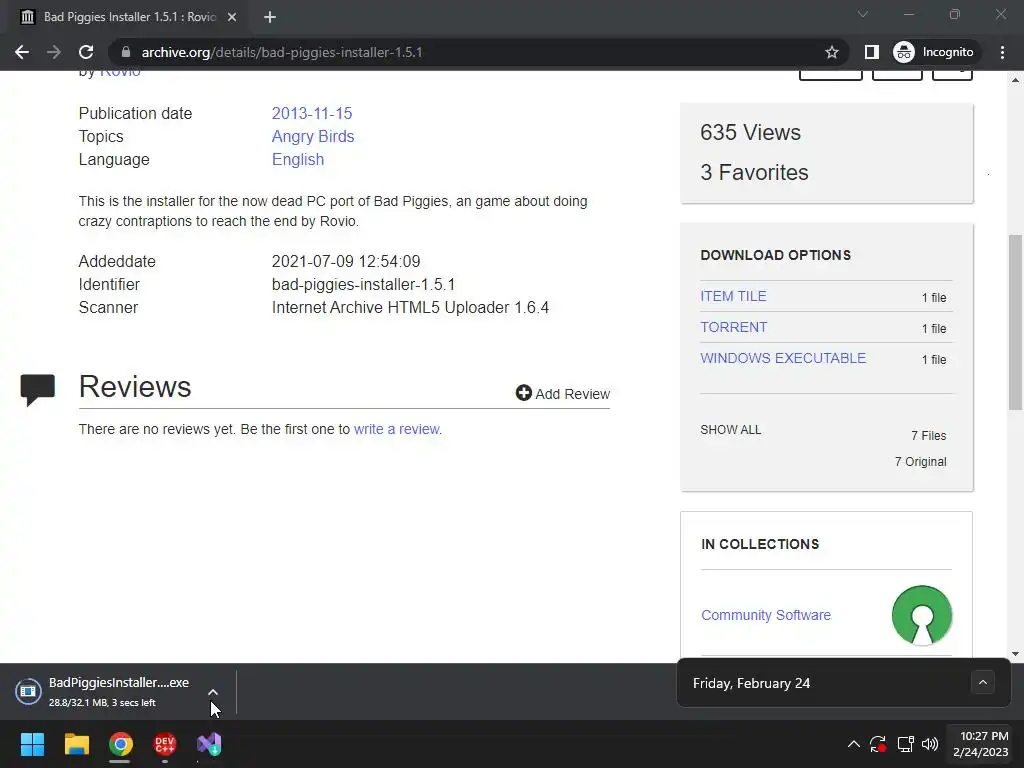This screenshot has width=1024, height=768.
Task: Click the Addeddate value 2021-07-09 12:54:09
Action: [x=346, y=261]
